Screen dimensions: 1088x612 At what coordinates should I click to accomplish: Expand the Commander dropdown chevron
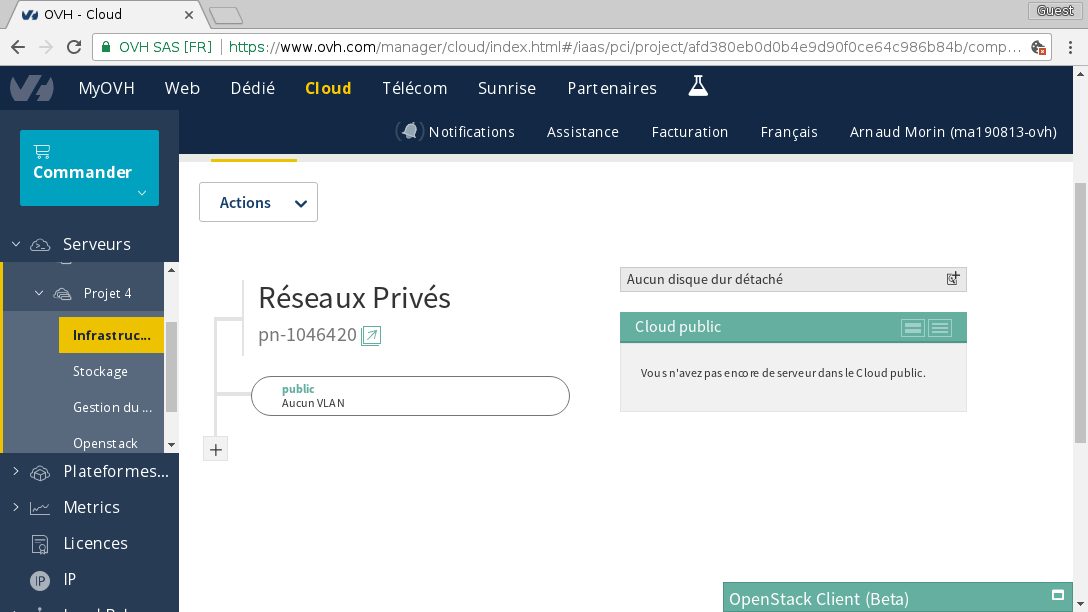click(x=142, y=193)
